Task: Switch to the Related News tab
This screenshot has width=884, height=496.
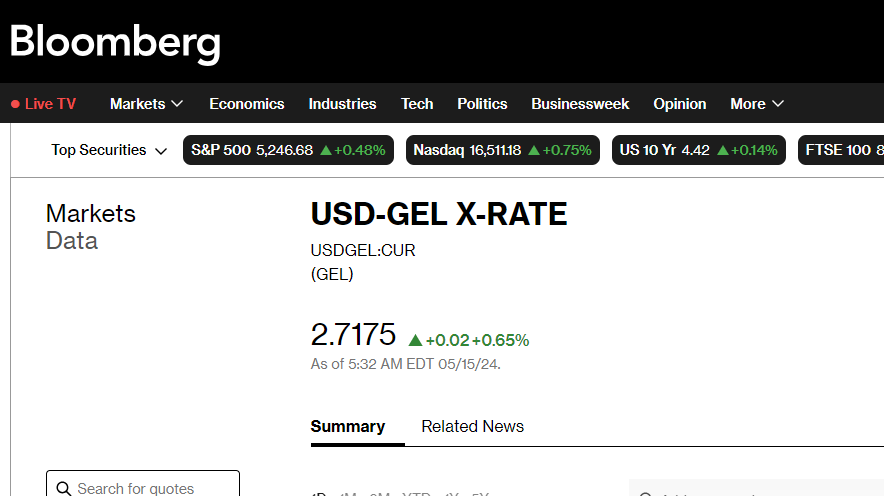Action: (x=472, y=426)
